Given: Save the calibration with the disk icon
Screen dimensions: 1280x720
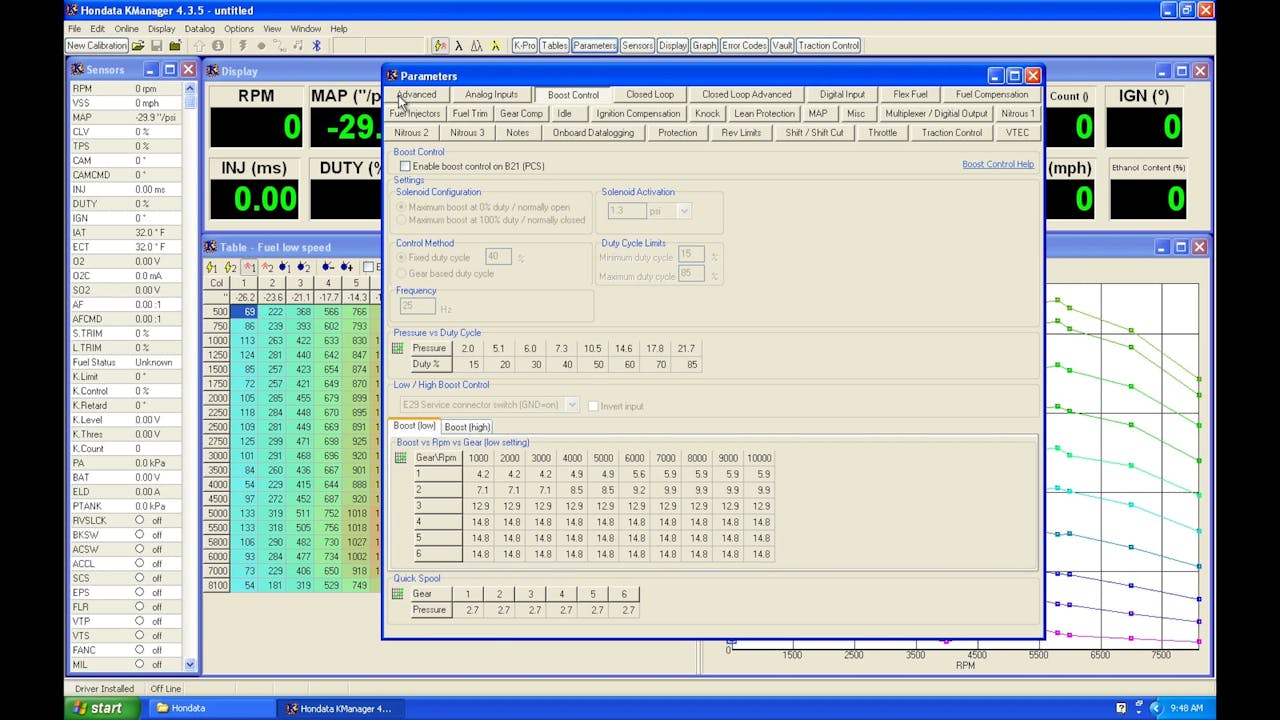Looking at the screenshot, I should [157, 46].
